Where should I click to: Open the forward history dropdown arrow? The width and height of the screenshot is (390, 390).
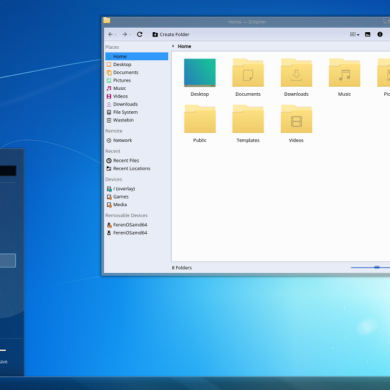coord(130,35)
